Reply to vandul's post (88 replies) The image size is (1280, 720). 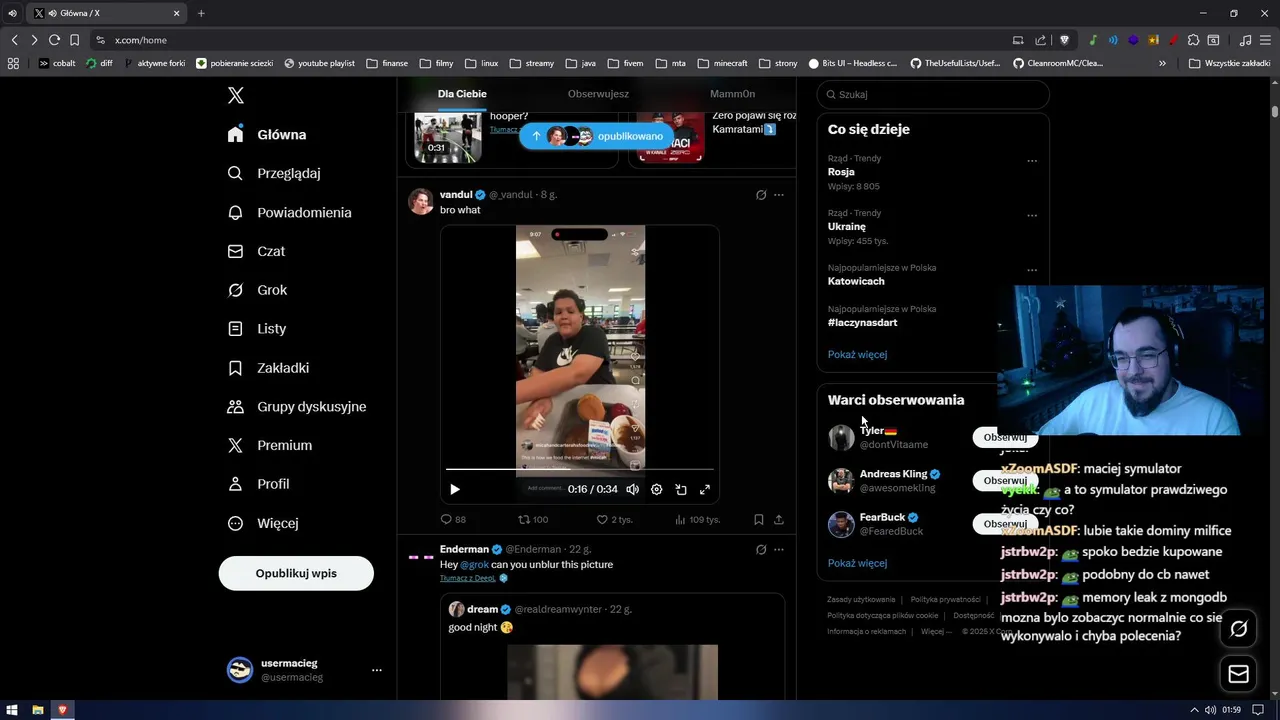click(453, 519)
